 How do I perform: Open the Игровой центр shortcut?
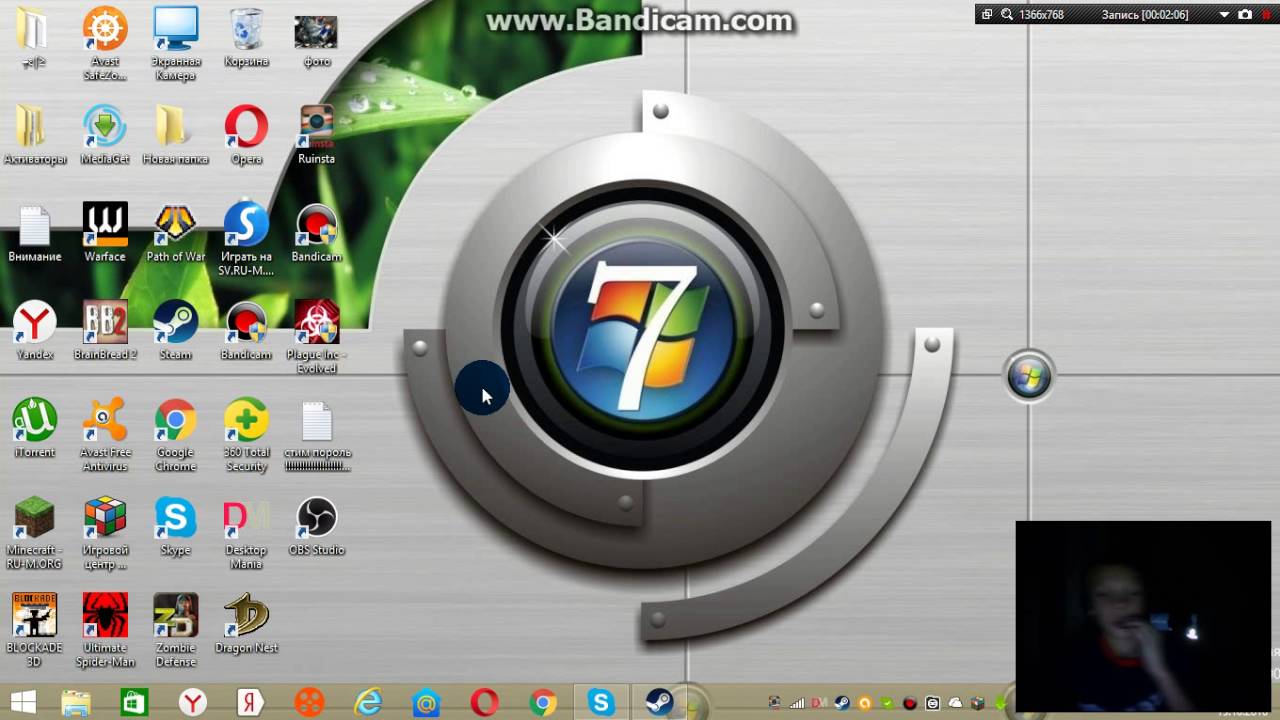point(105,533)
